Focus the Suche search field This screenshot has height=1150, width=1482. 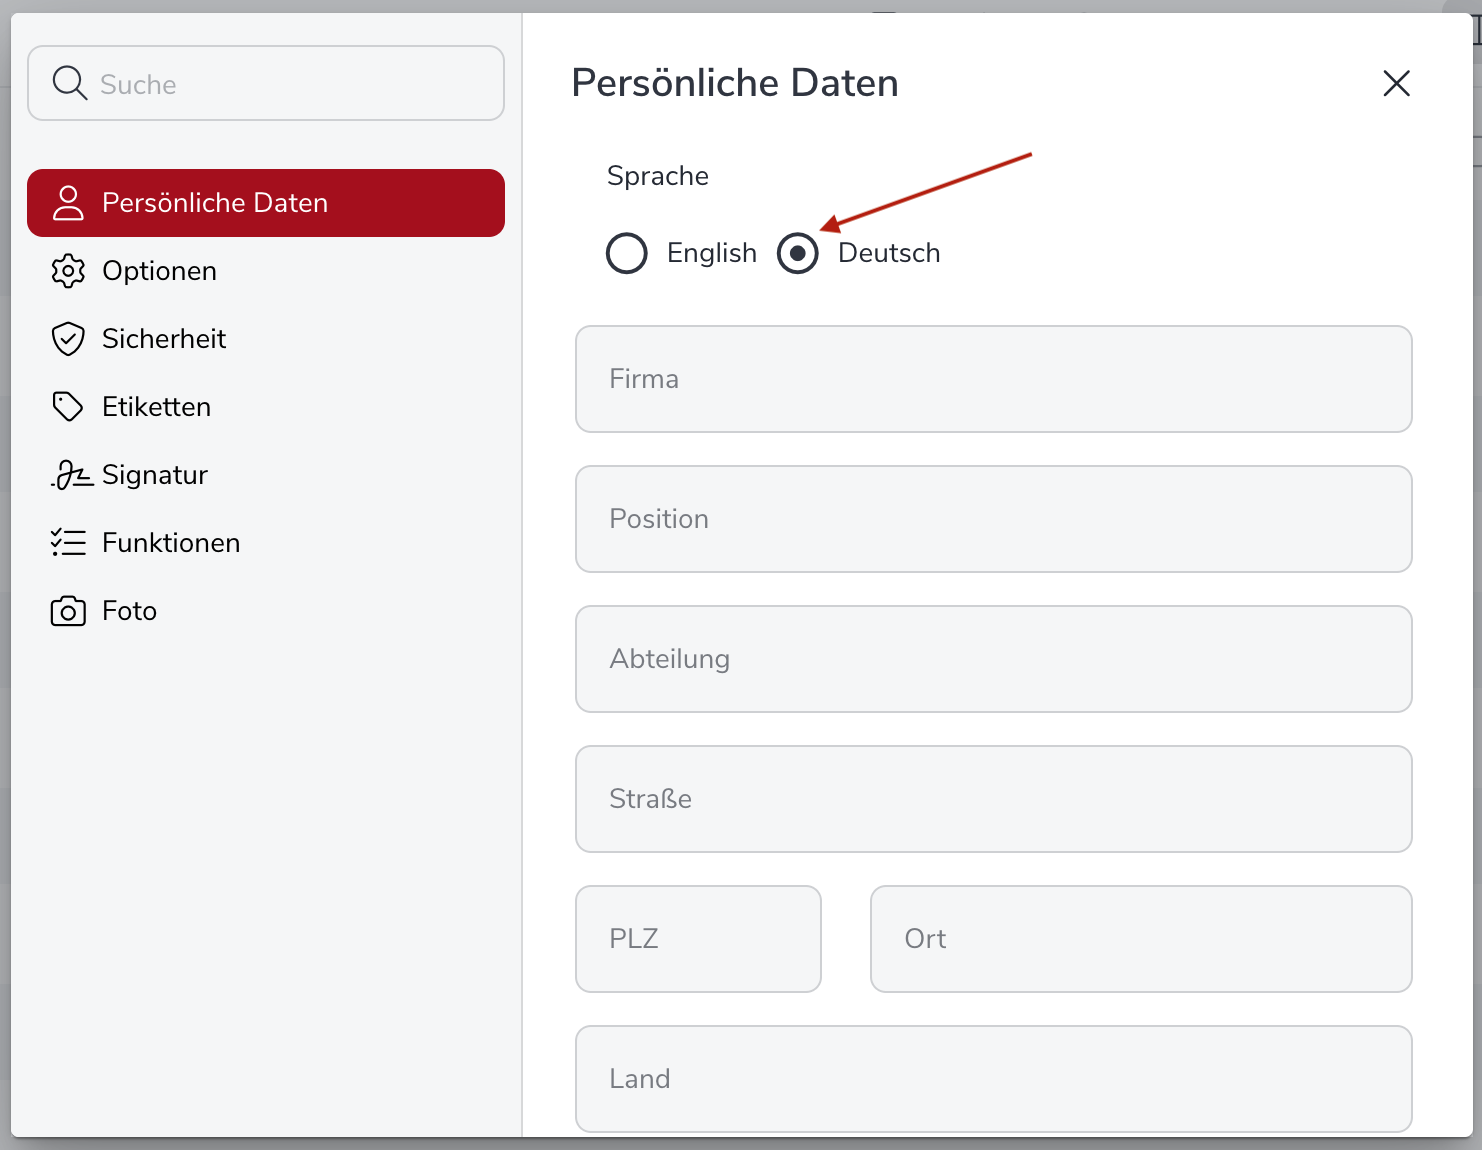click(x=290, y=84)
